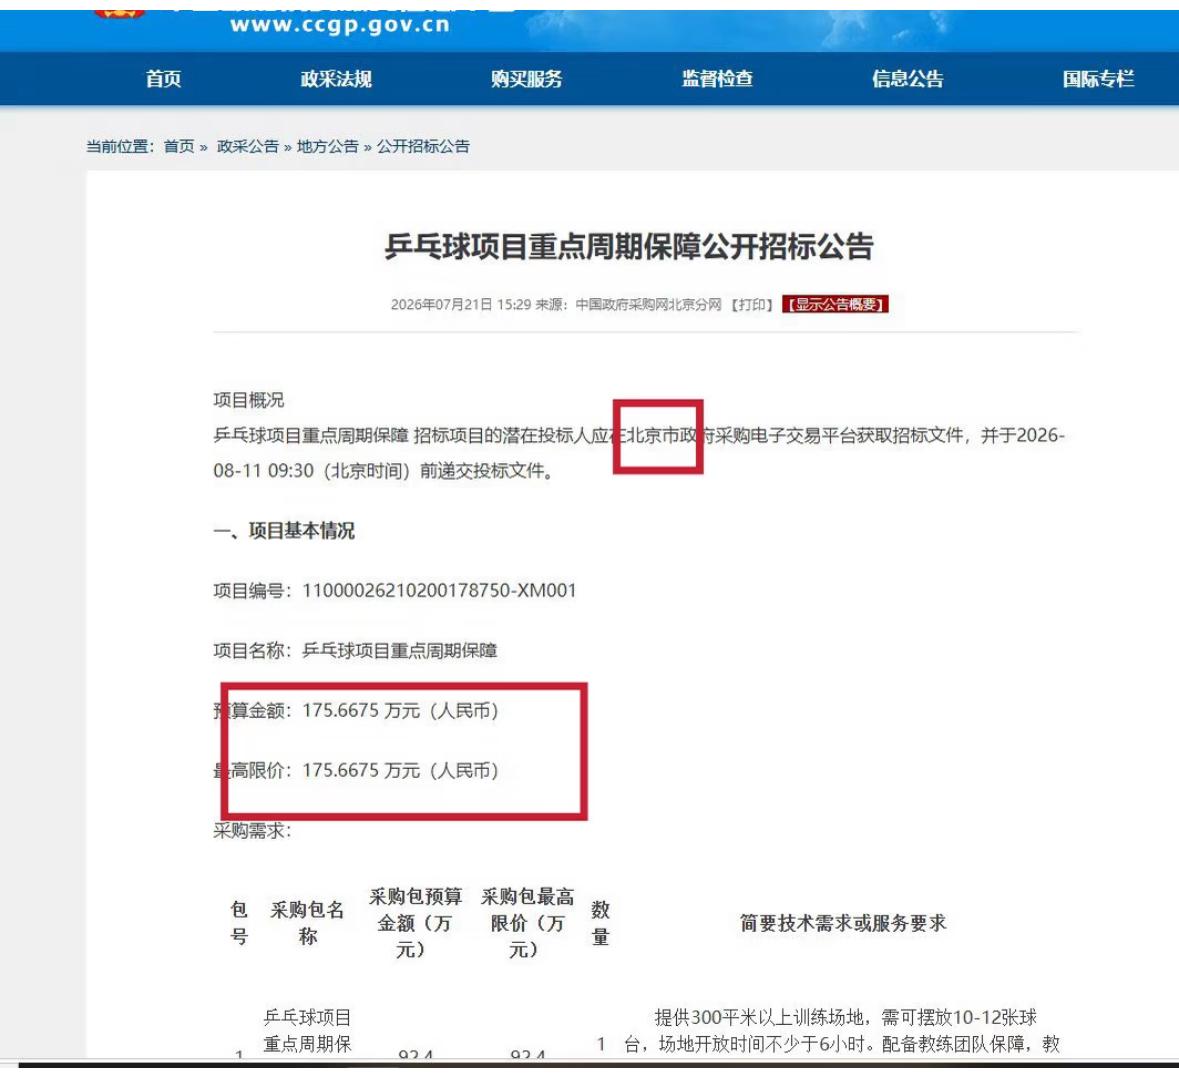The image size is (1179, 1075).
Task: Click the www.ccgp.gov.cn site address text
Action: click(x=340, y=25)
